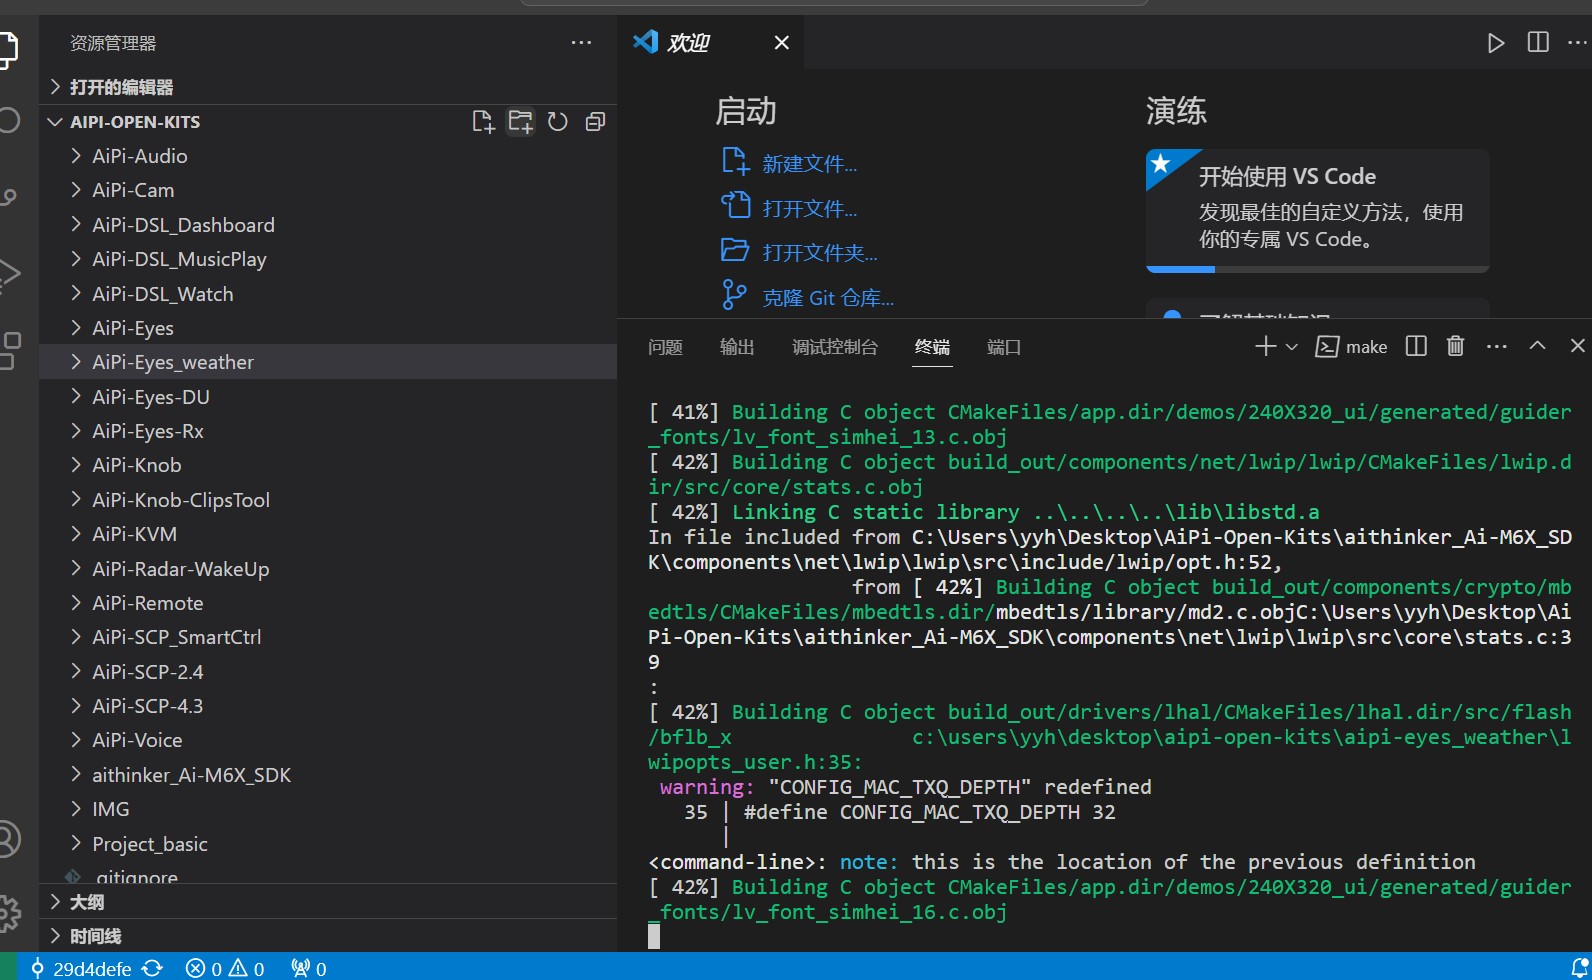
Task: Expand the AiPi-Voice folder
Action: tap(328, 740)
